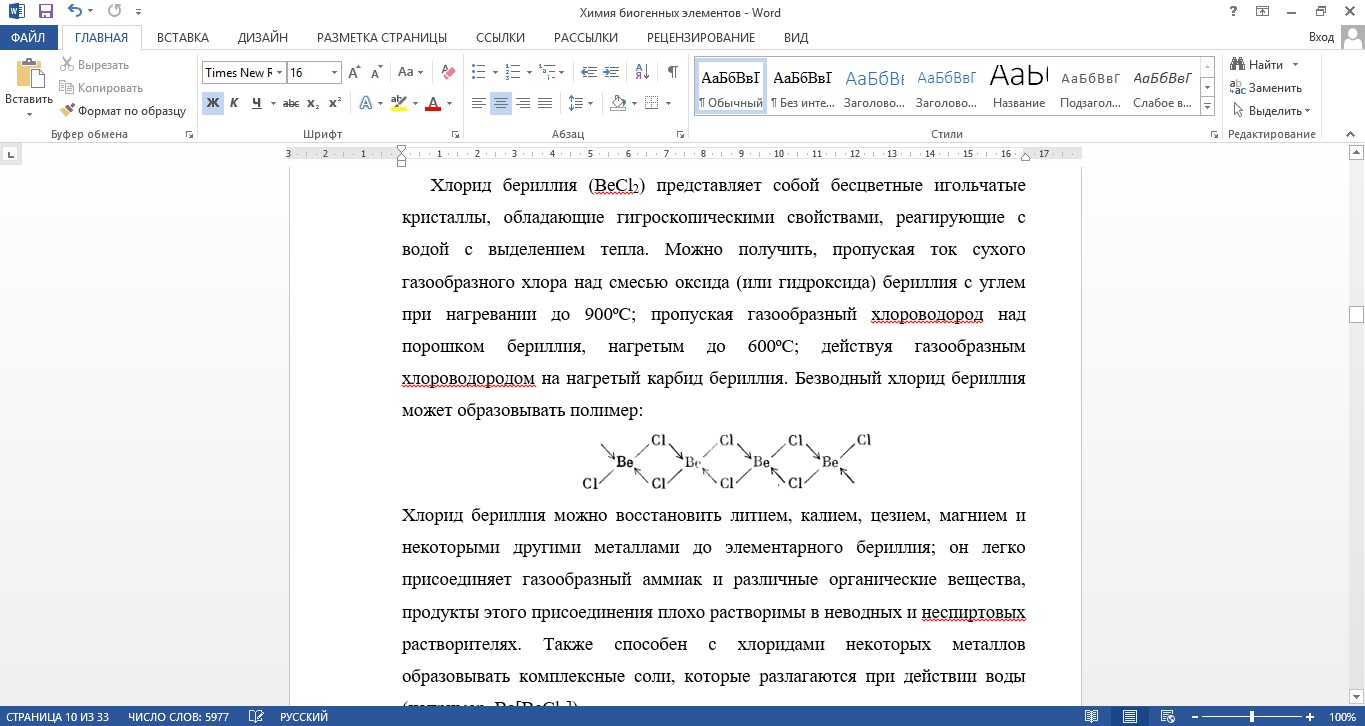Click the zoom slider in status bar
Screen dimensions: 1365x726
pyautogui.click(x=1252, y=717)
